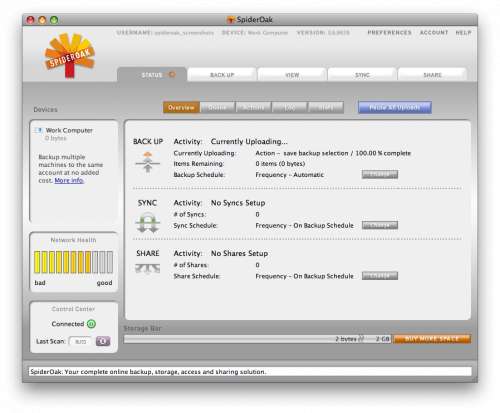Click the green Connected status indicator
500x413 pixels.
91,324
